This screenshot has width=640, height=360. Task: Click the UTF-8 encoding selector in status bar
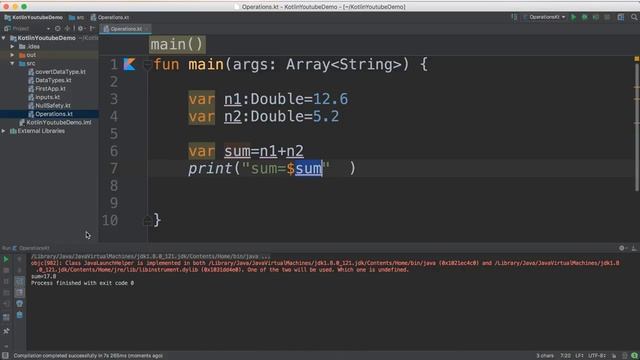tap(596, 356)
